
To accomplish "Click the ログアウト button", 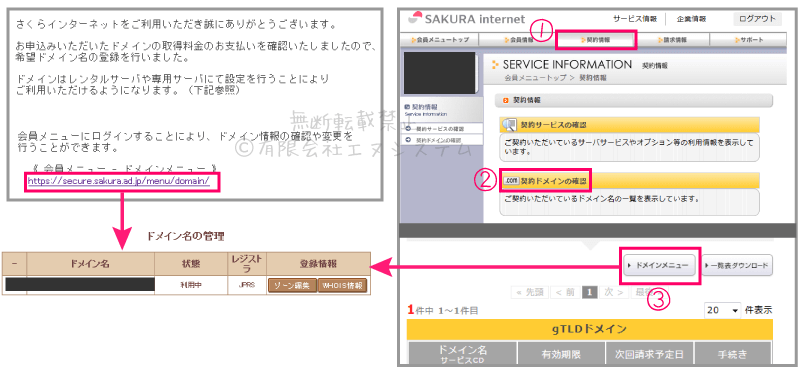I will [757, 19].
